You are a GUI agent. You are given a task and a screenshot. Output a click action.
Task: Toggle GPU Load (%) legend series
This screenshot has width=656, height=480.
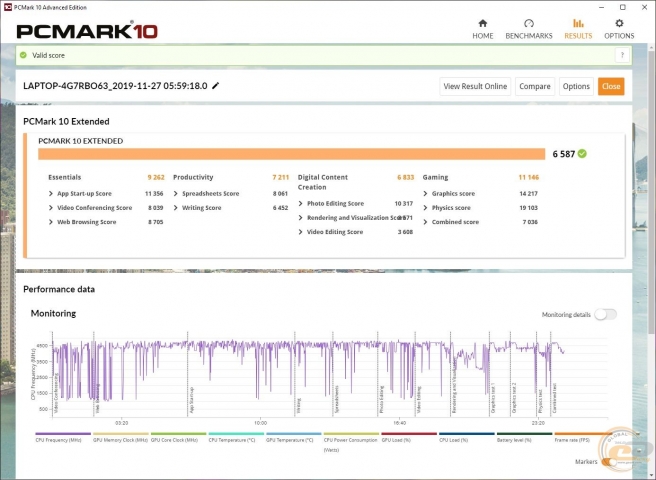(x=409, y=438)
